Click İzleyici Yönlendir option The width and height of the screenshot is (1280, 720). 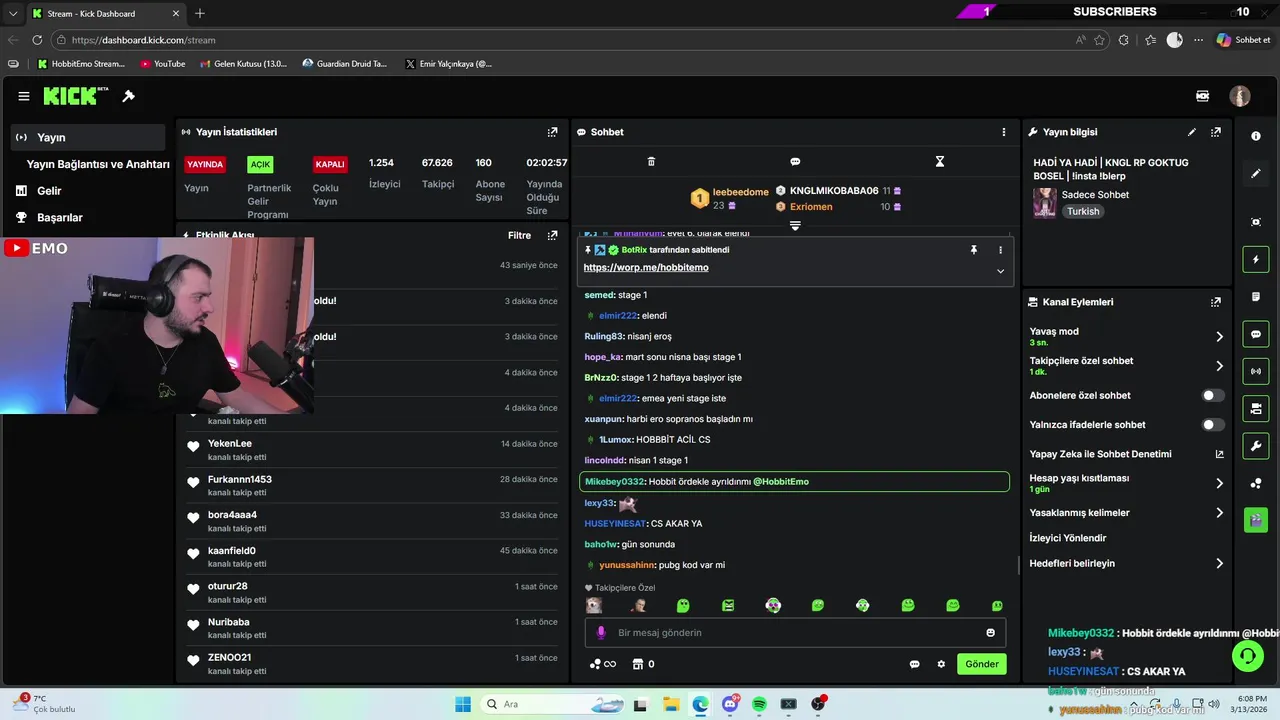[1068, 538]
